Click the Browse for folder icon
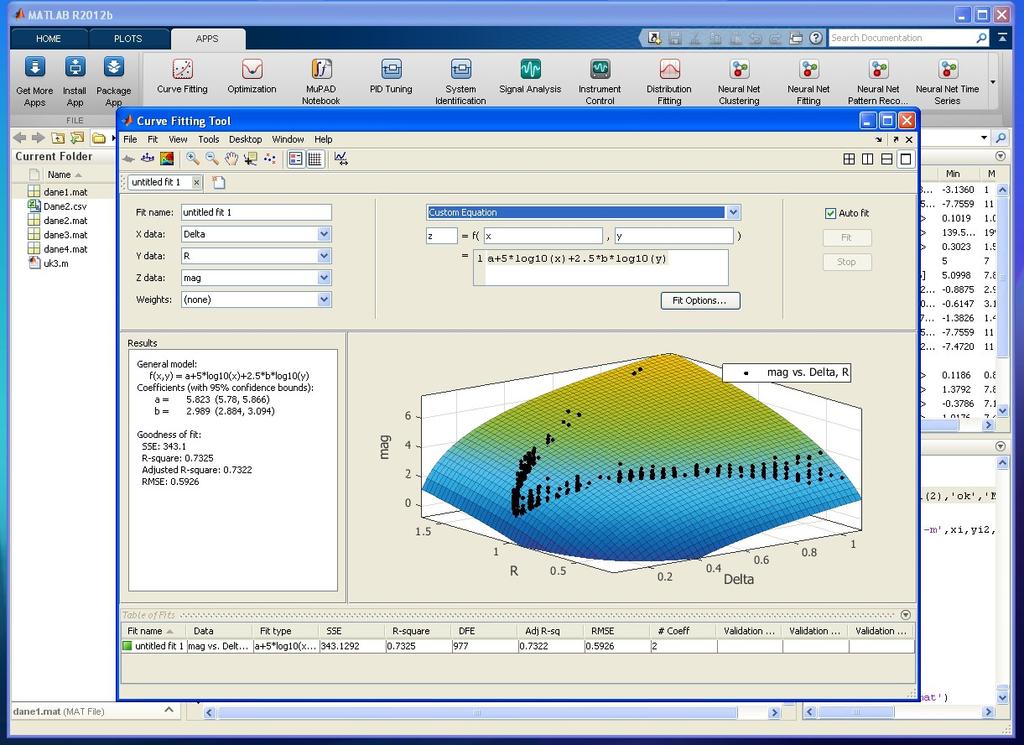The image size is (1024, 745). [78, 138]
